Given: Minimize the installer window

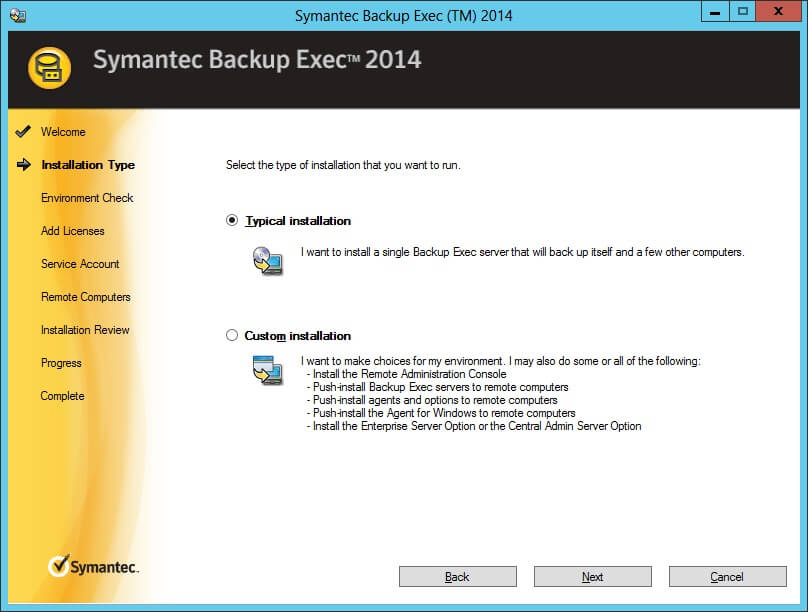Looking at the screenshot, I should [x=715, y=11].
